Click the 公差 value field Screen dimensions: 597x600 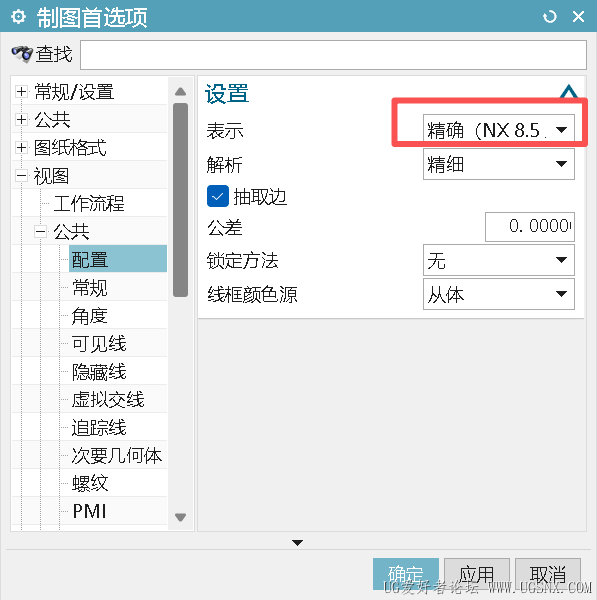tap(530, 227)
